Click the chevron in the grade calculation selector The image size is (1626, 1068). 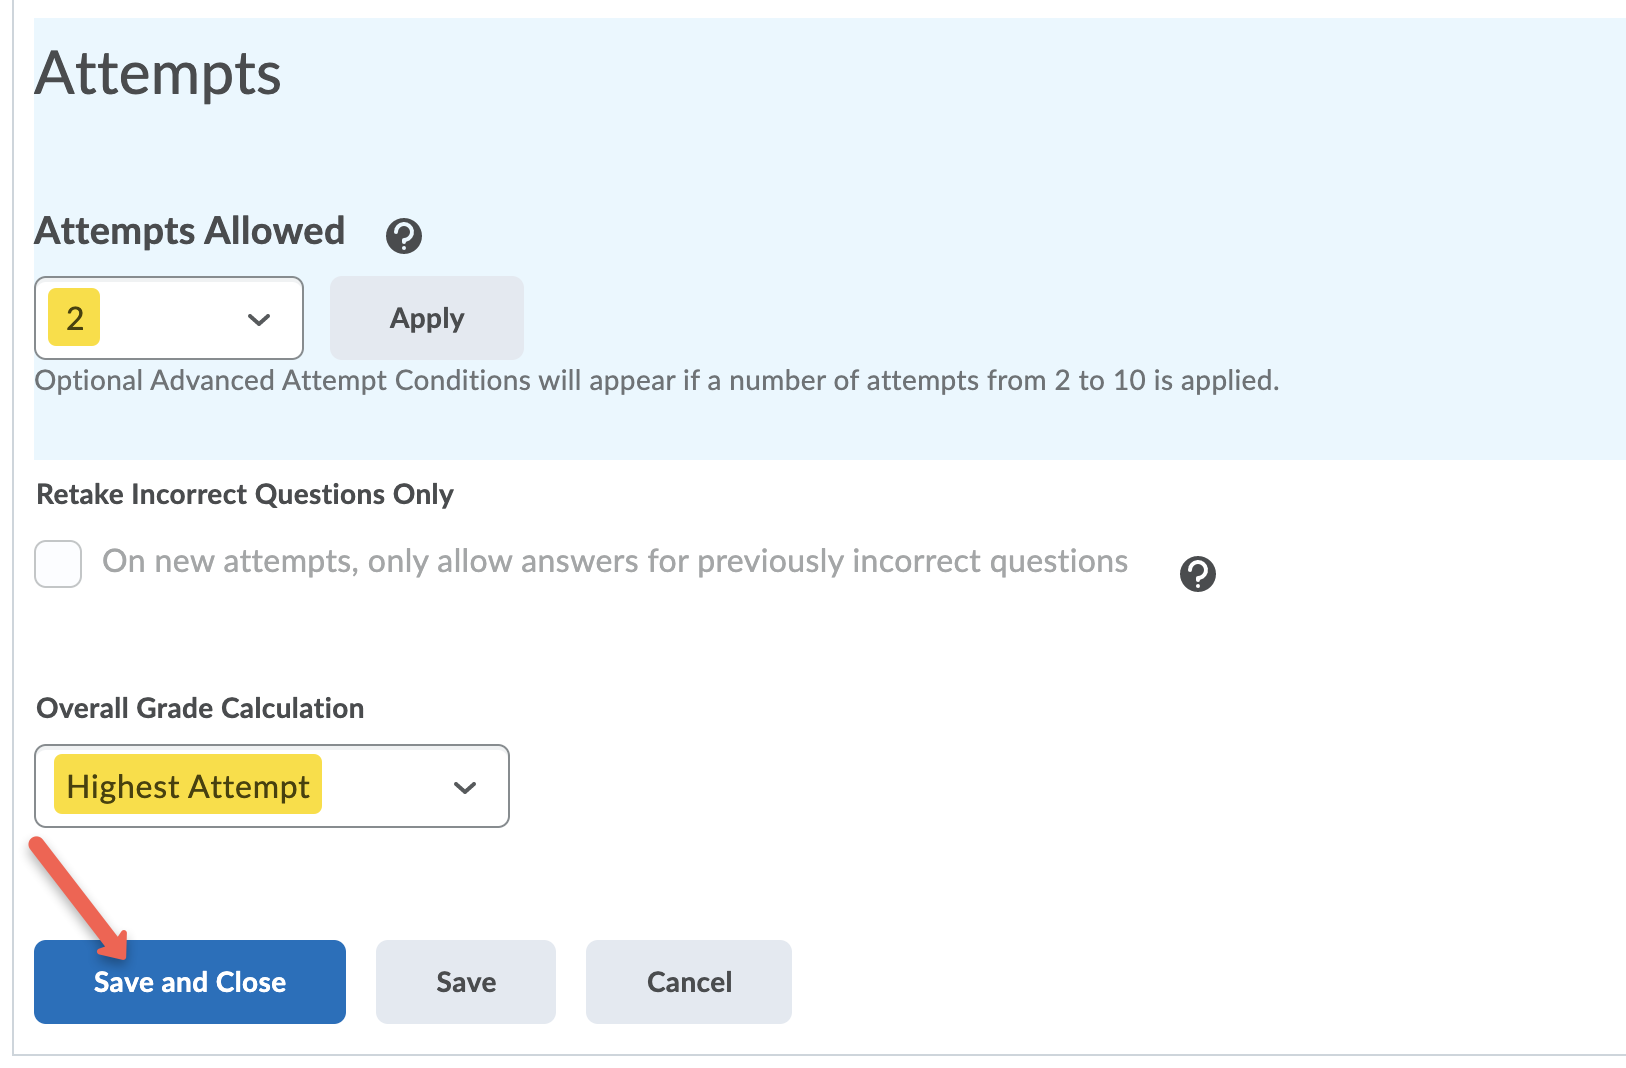pyautogui.click(x=464, y=787)
